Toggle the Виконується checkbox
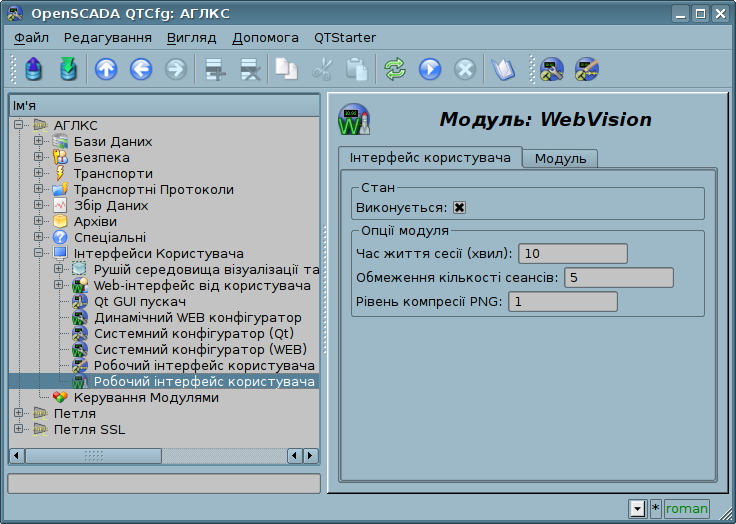The height and width of the screenshot is (524, 736). coord(459,208)
